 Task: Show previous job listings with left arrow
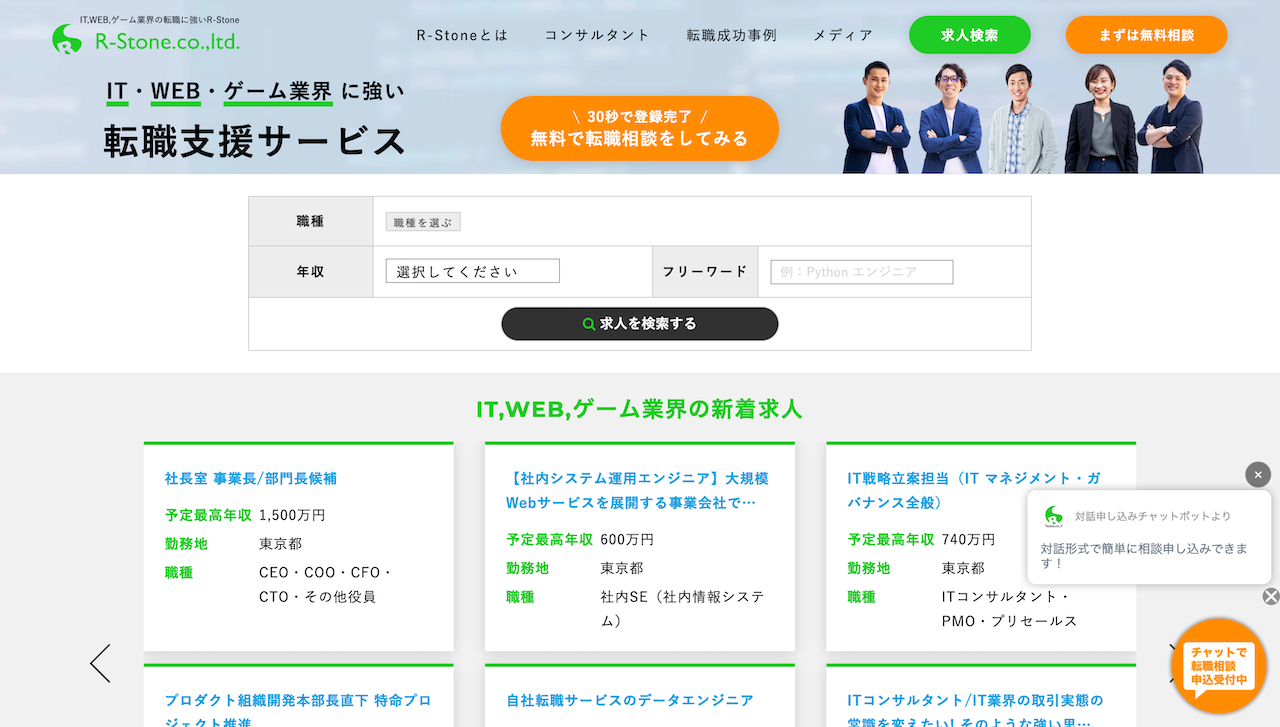coord(100,663)
